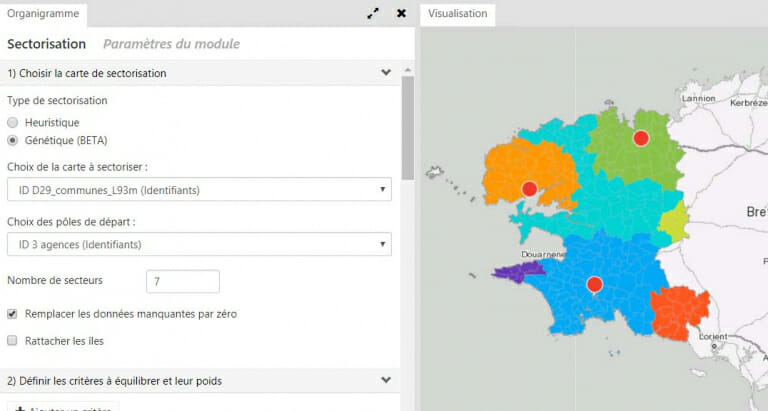Click the plus icon to add criterion
Image resolution: width=768 pixels, height=411 pixels.
[21, 408]
